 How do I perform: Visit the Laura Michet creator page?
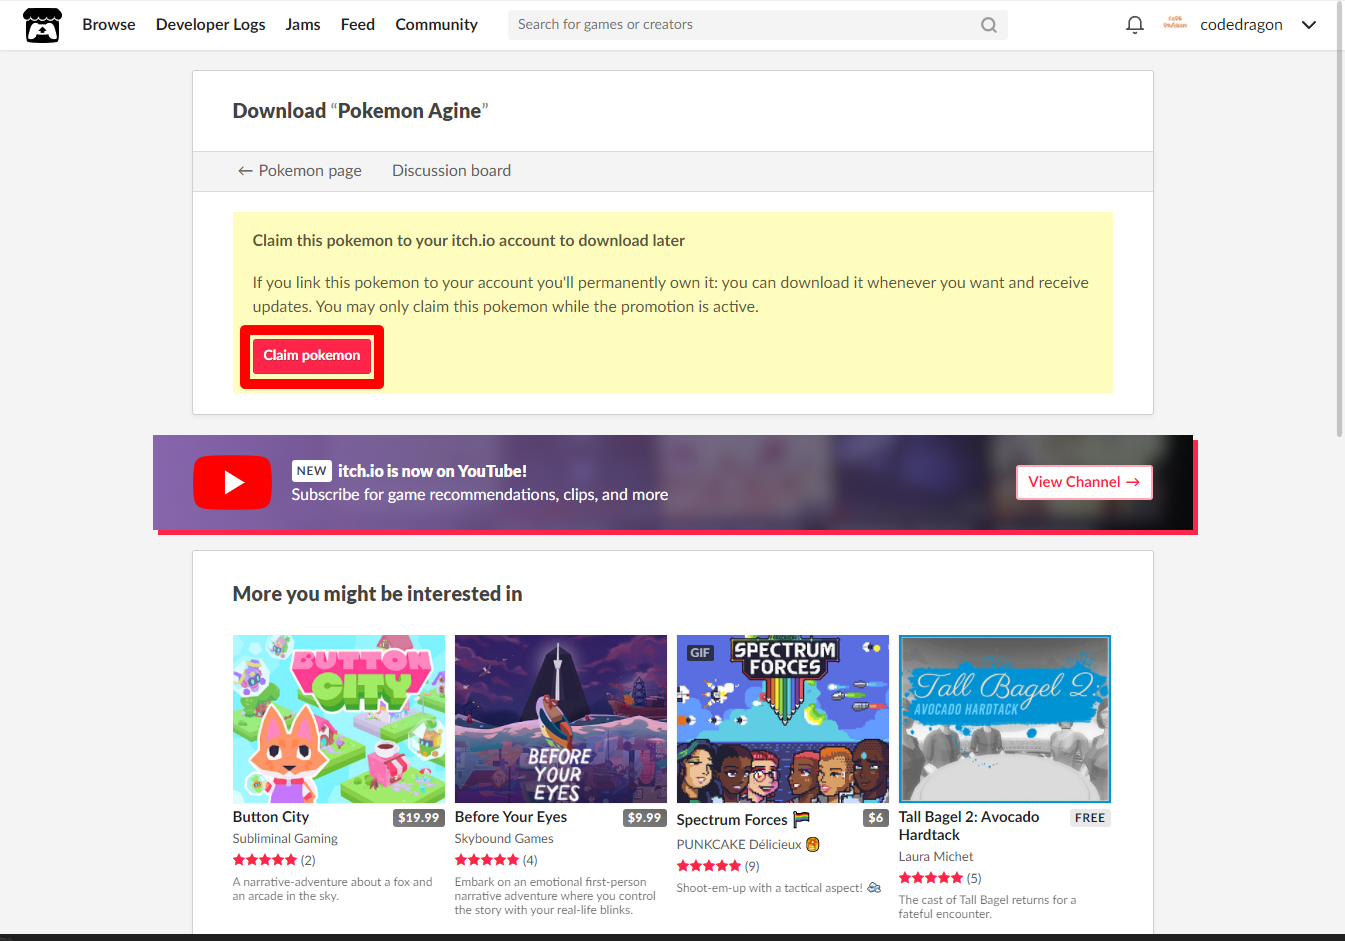click(936, 857)
